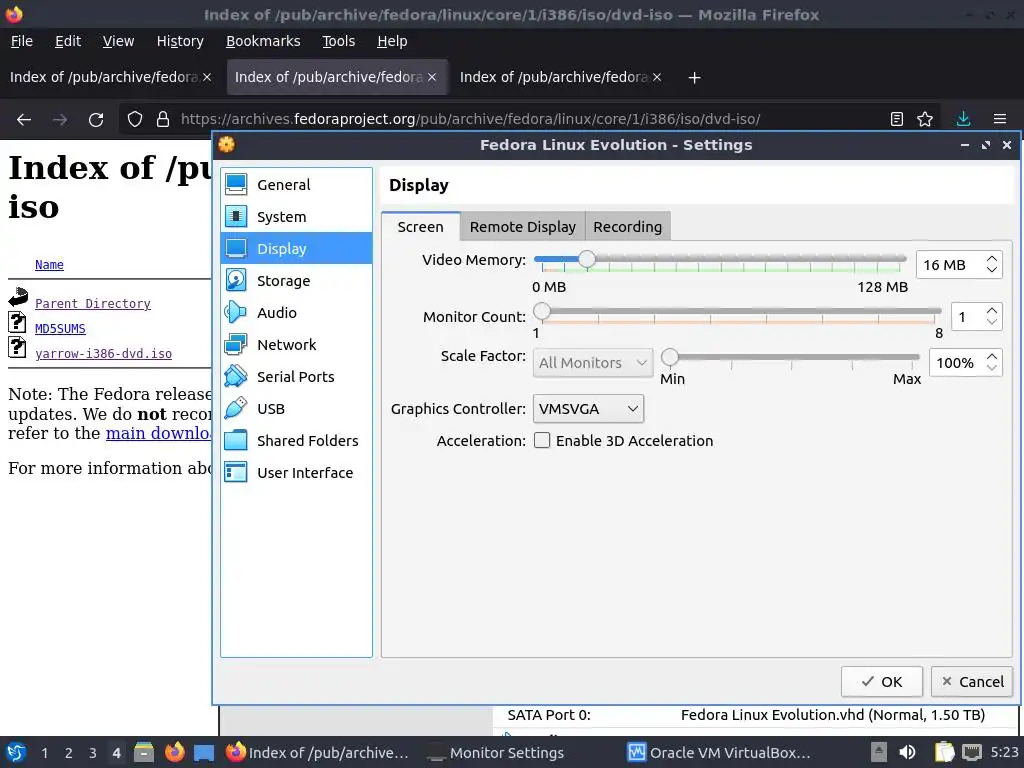Open the Firefox Edit menu
1024x768 pixels.
(68, 41)
